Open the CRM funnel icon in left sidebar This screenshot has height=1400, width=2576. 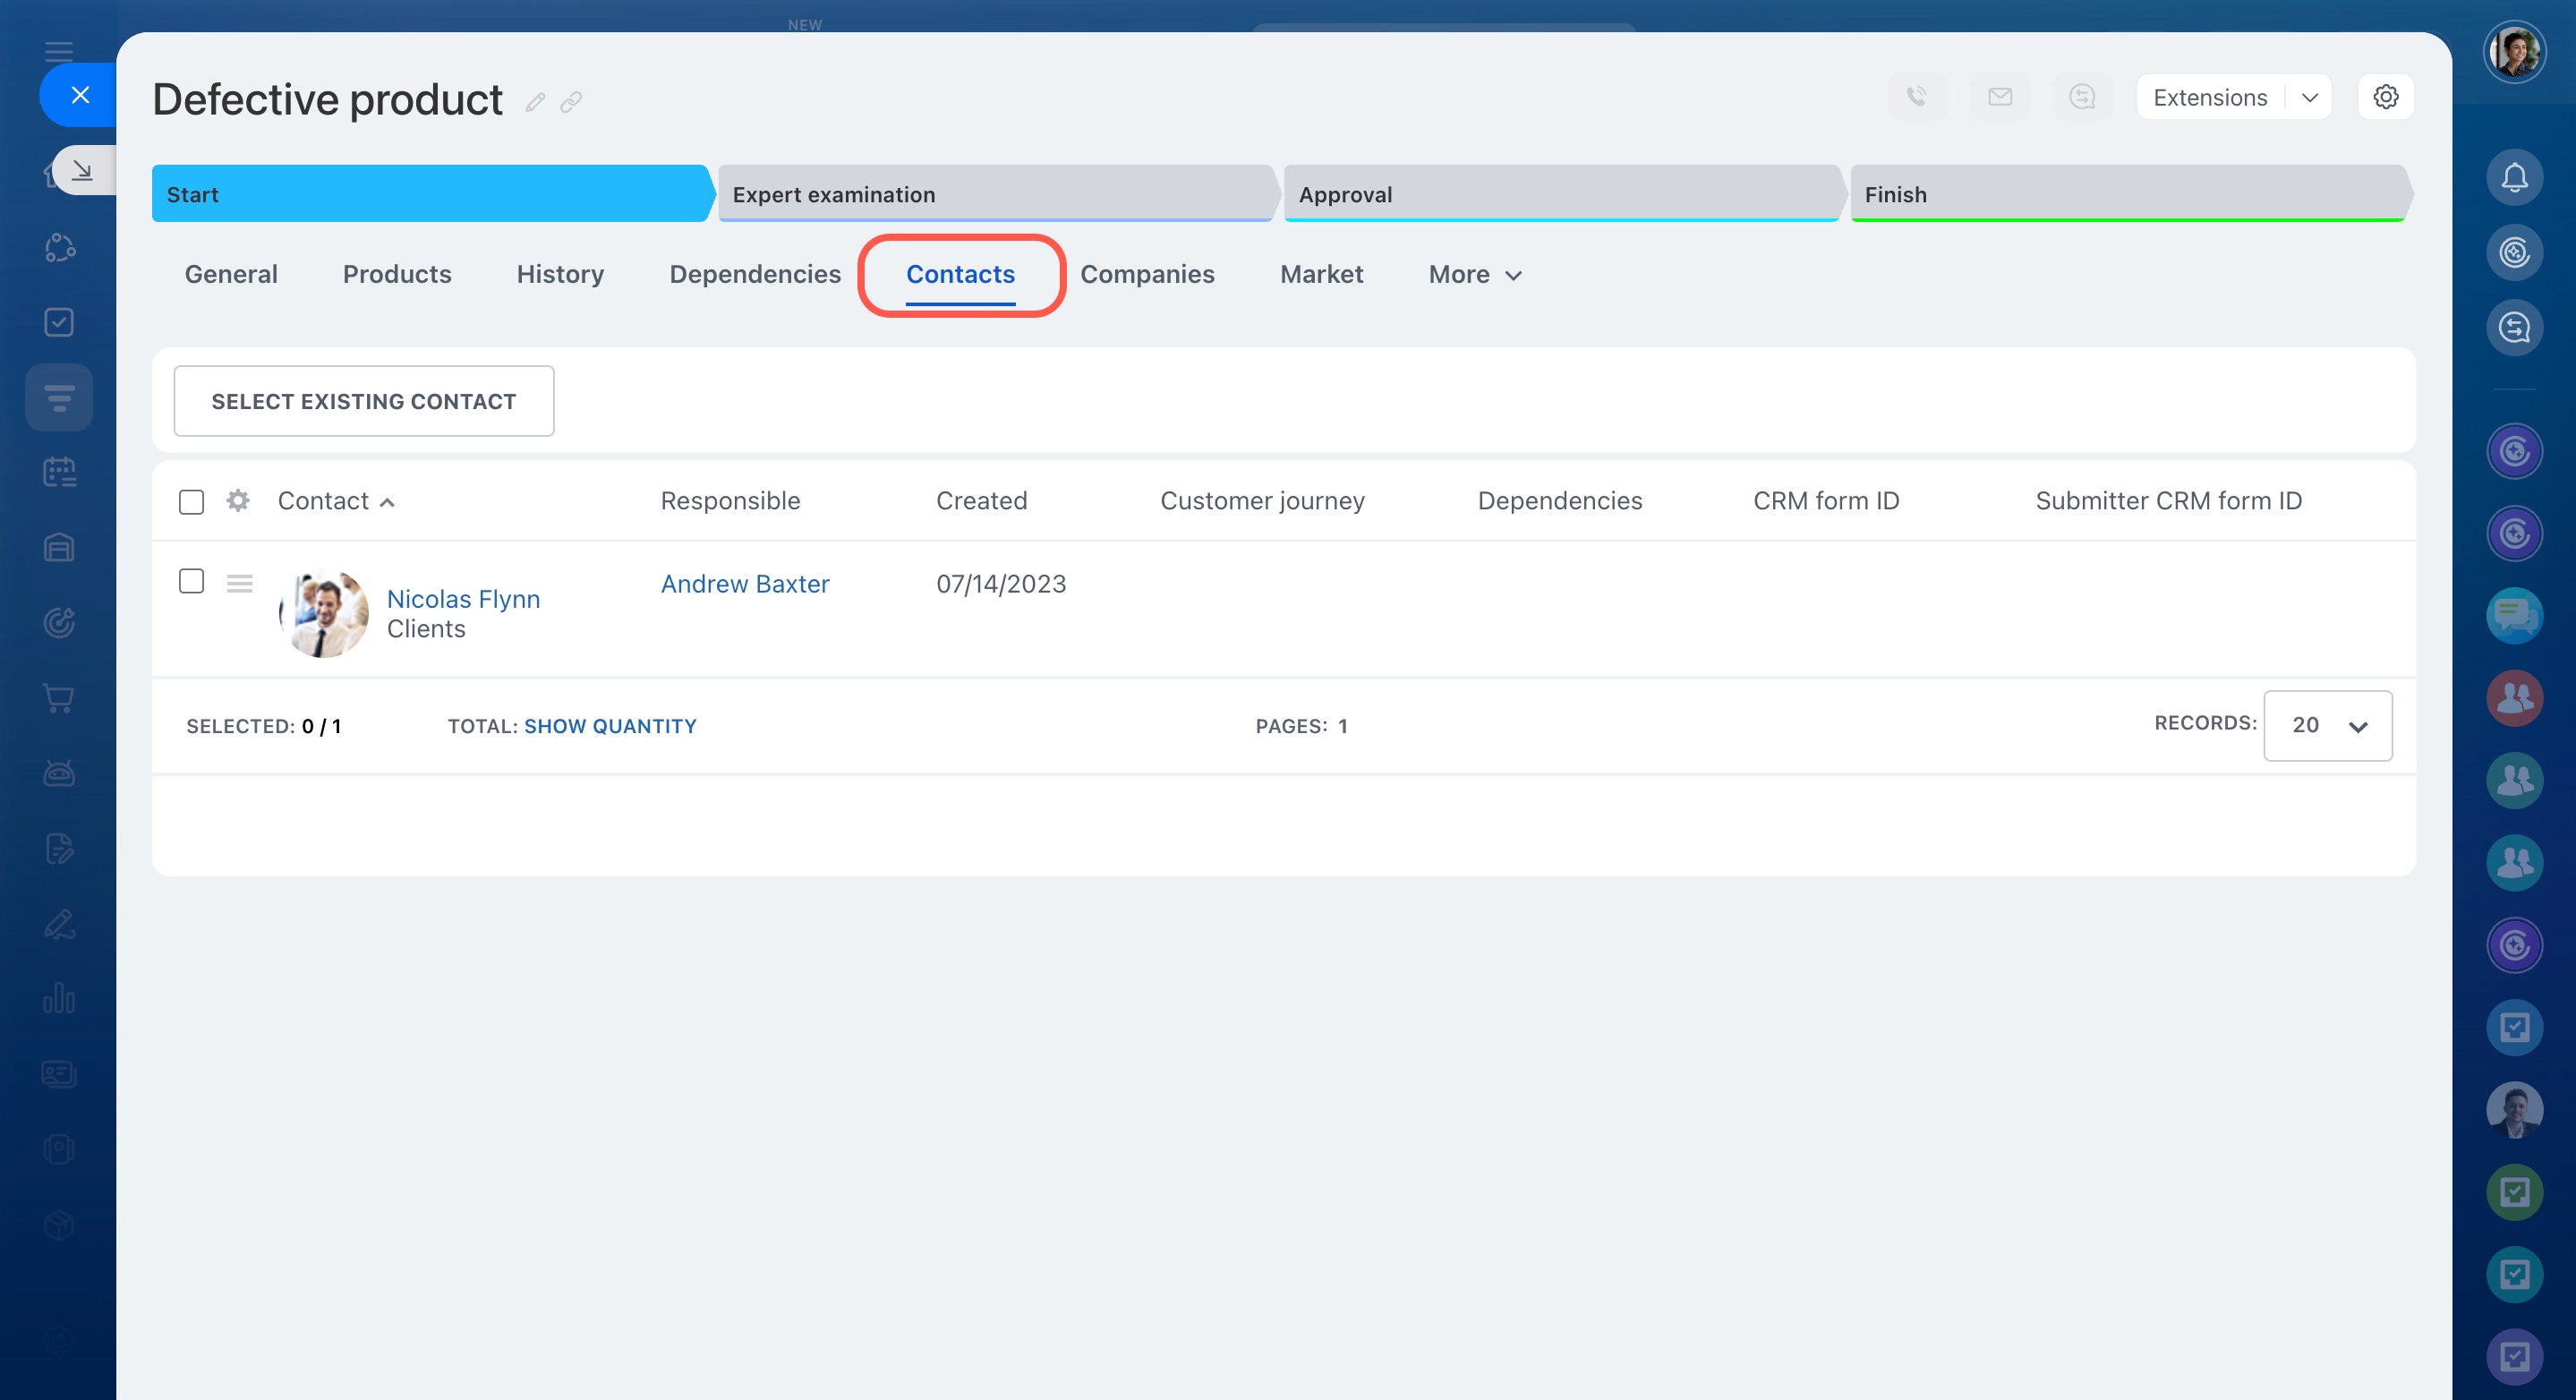point(59,398)
